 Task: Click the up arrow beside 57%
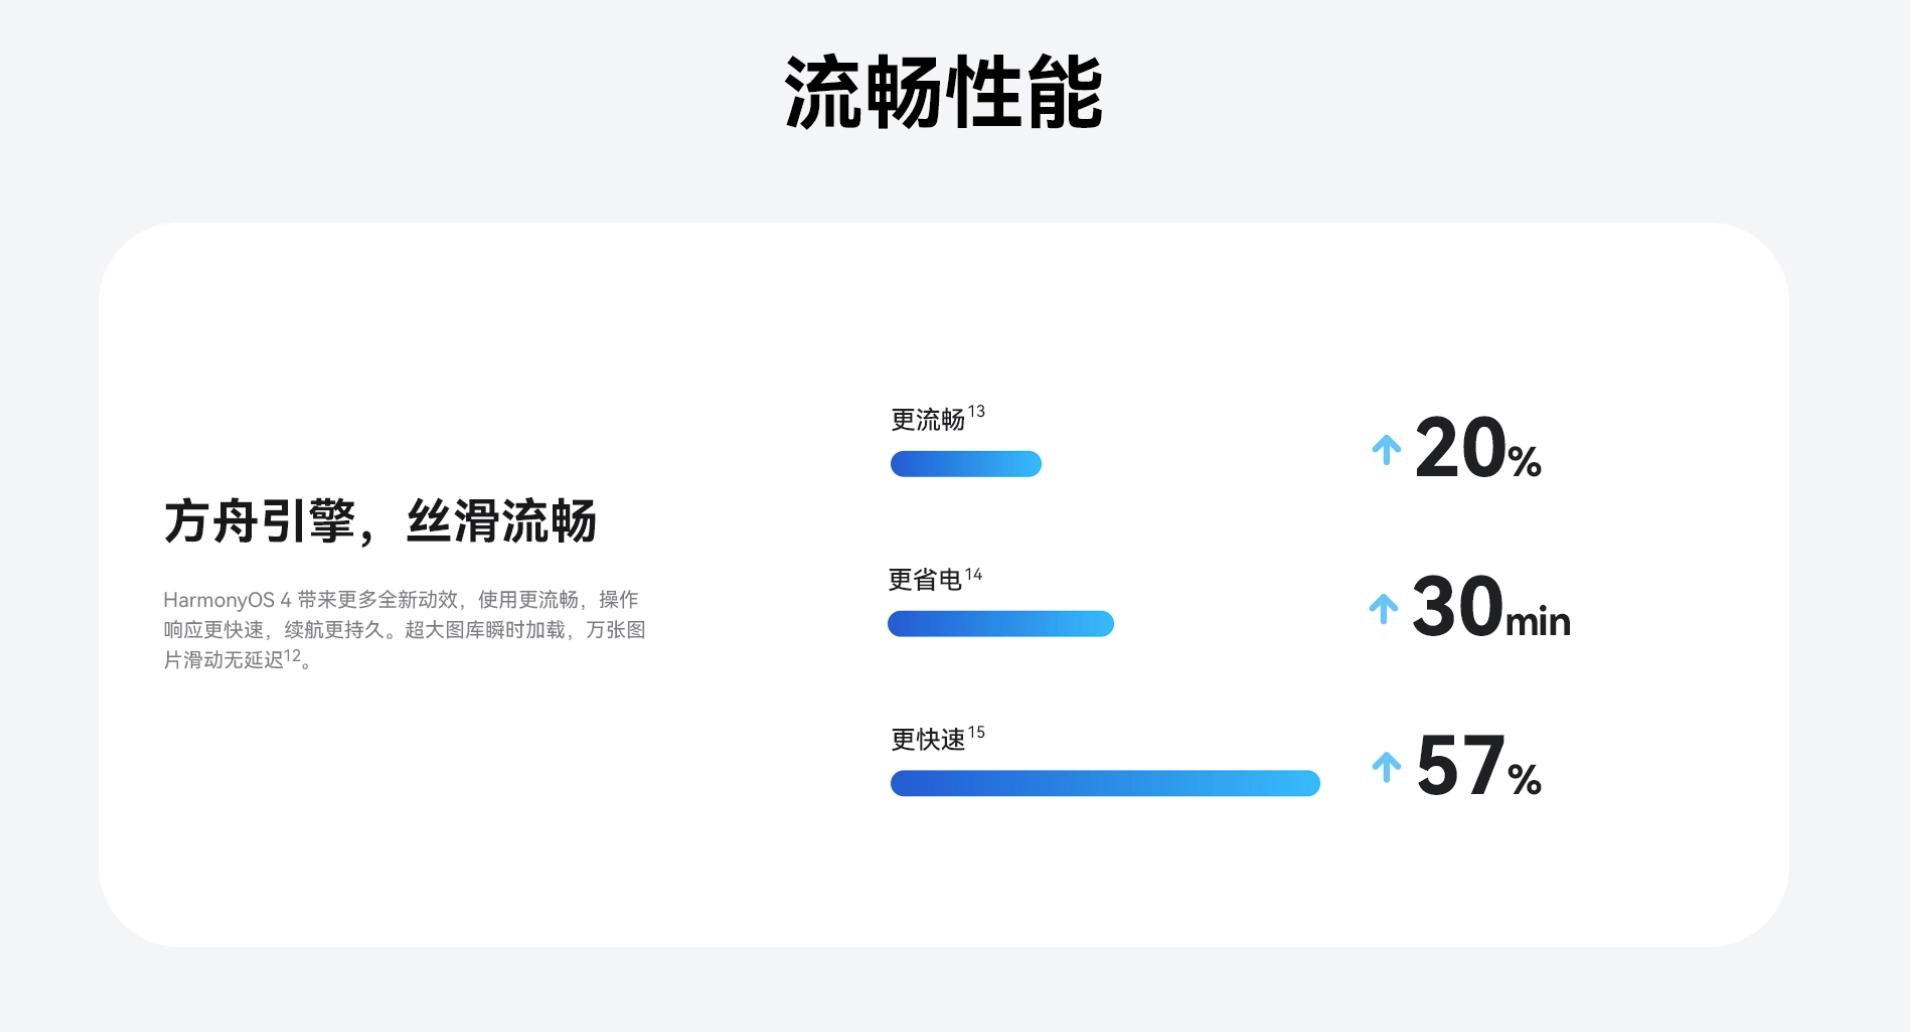(1386, 767)
